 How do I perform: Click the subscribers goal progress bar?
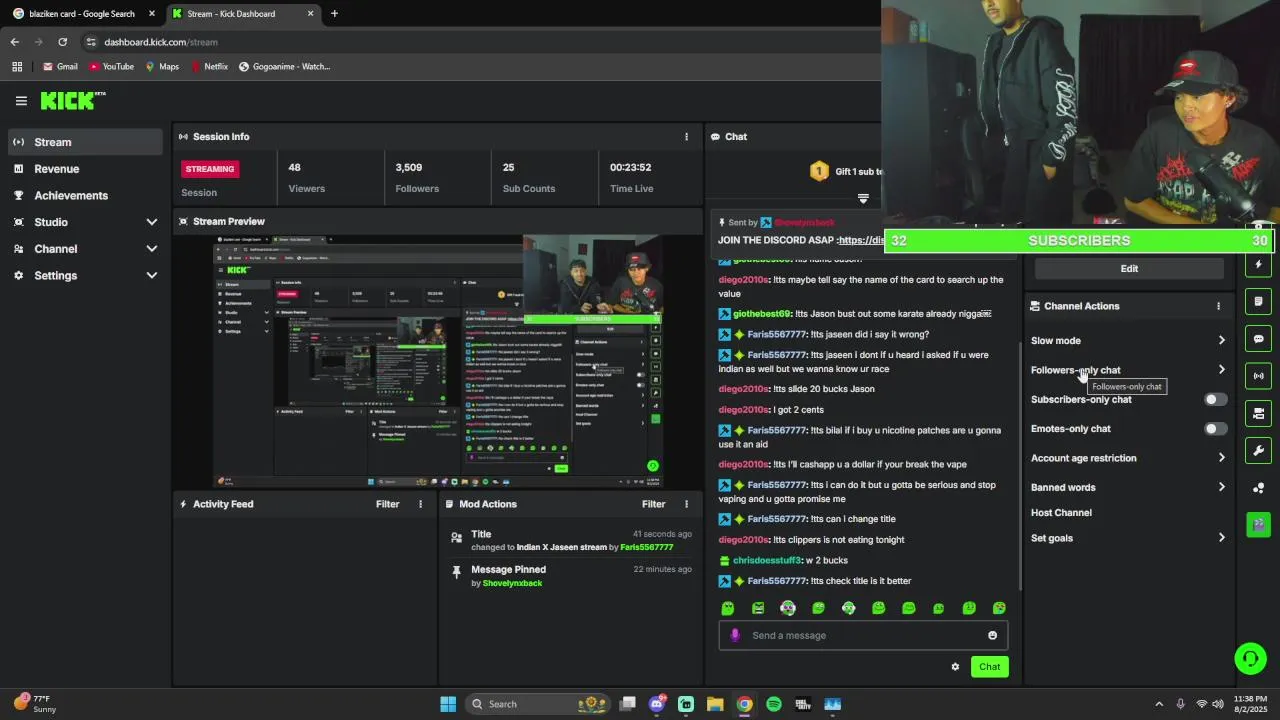point(1077,241)
